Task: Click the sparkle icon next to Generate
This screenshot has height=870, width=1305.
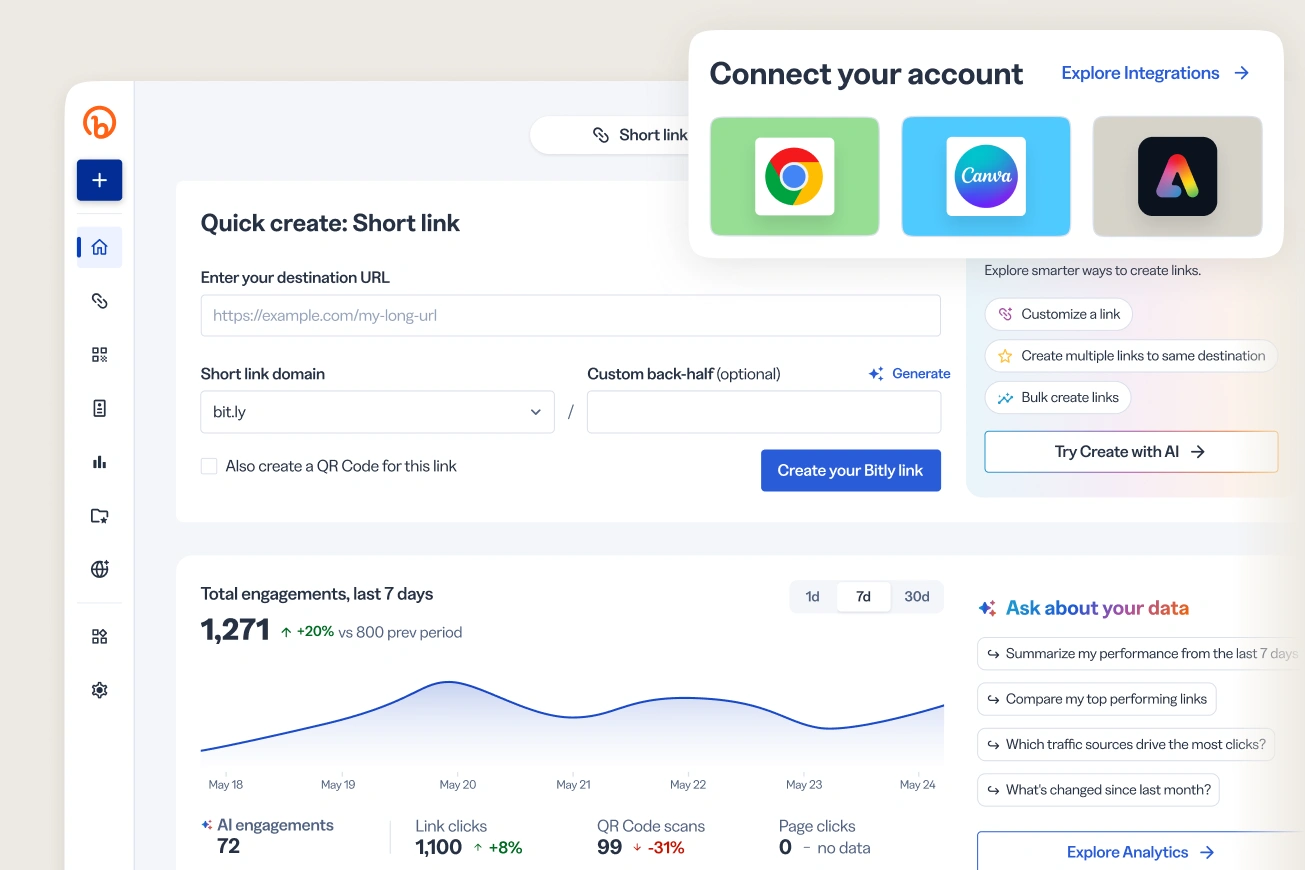Action: [876, 374]
